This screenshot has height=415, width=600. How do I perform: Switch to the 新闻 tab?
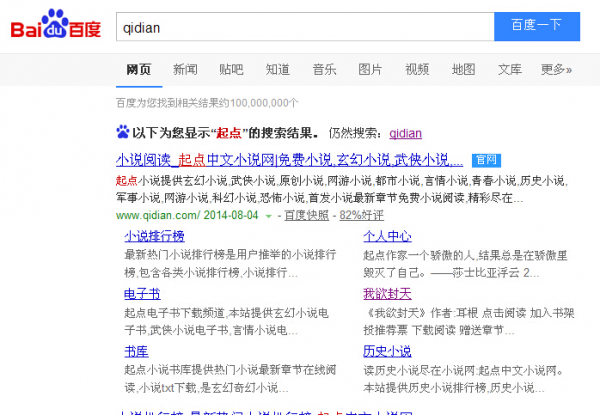coord(185,70)
